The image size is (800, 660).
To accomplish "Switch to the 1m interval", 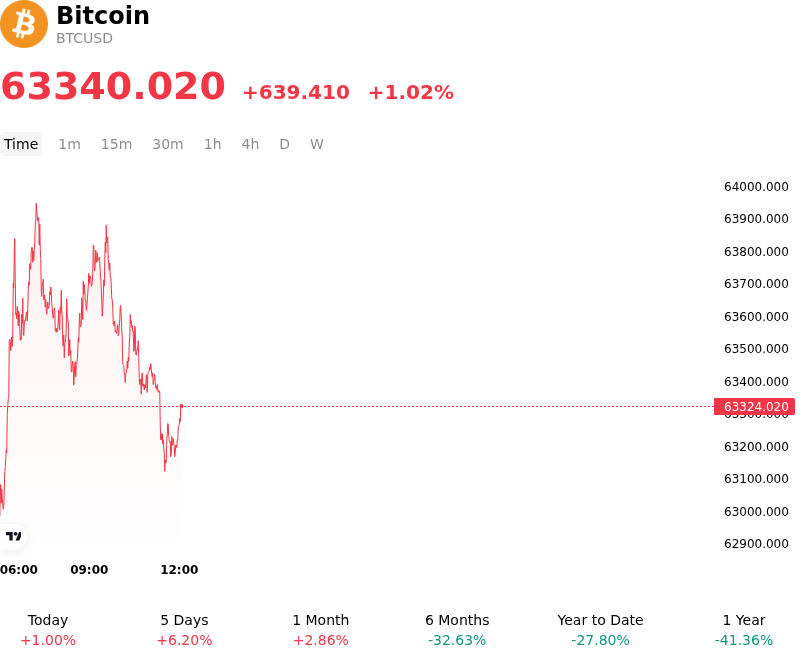I will point(69,144).
